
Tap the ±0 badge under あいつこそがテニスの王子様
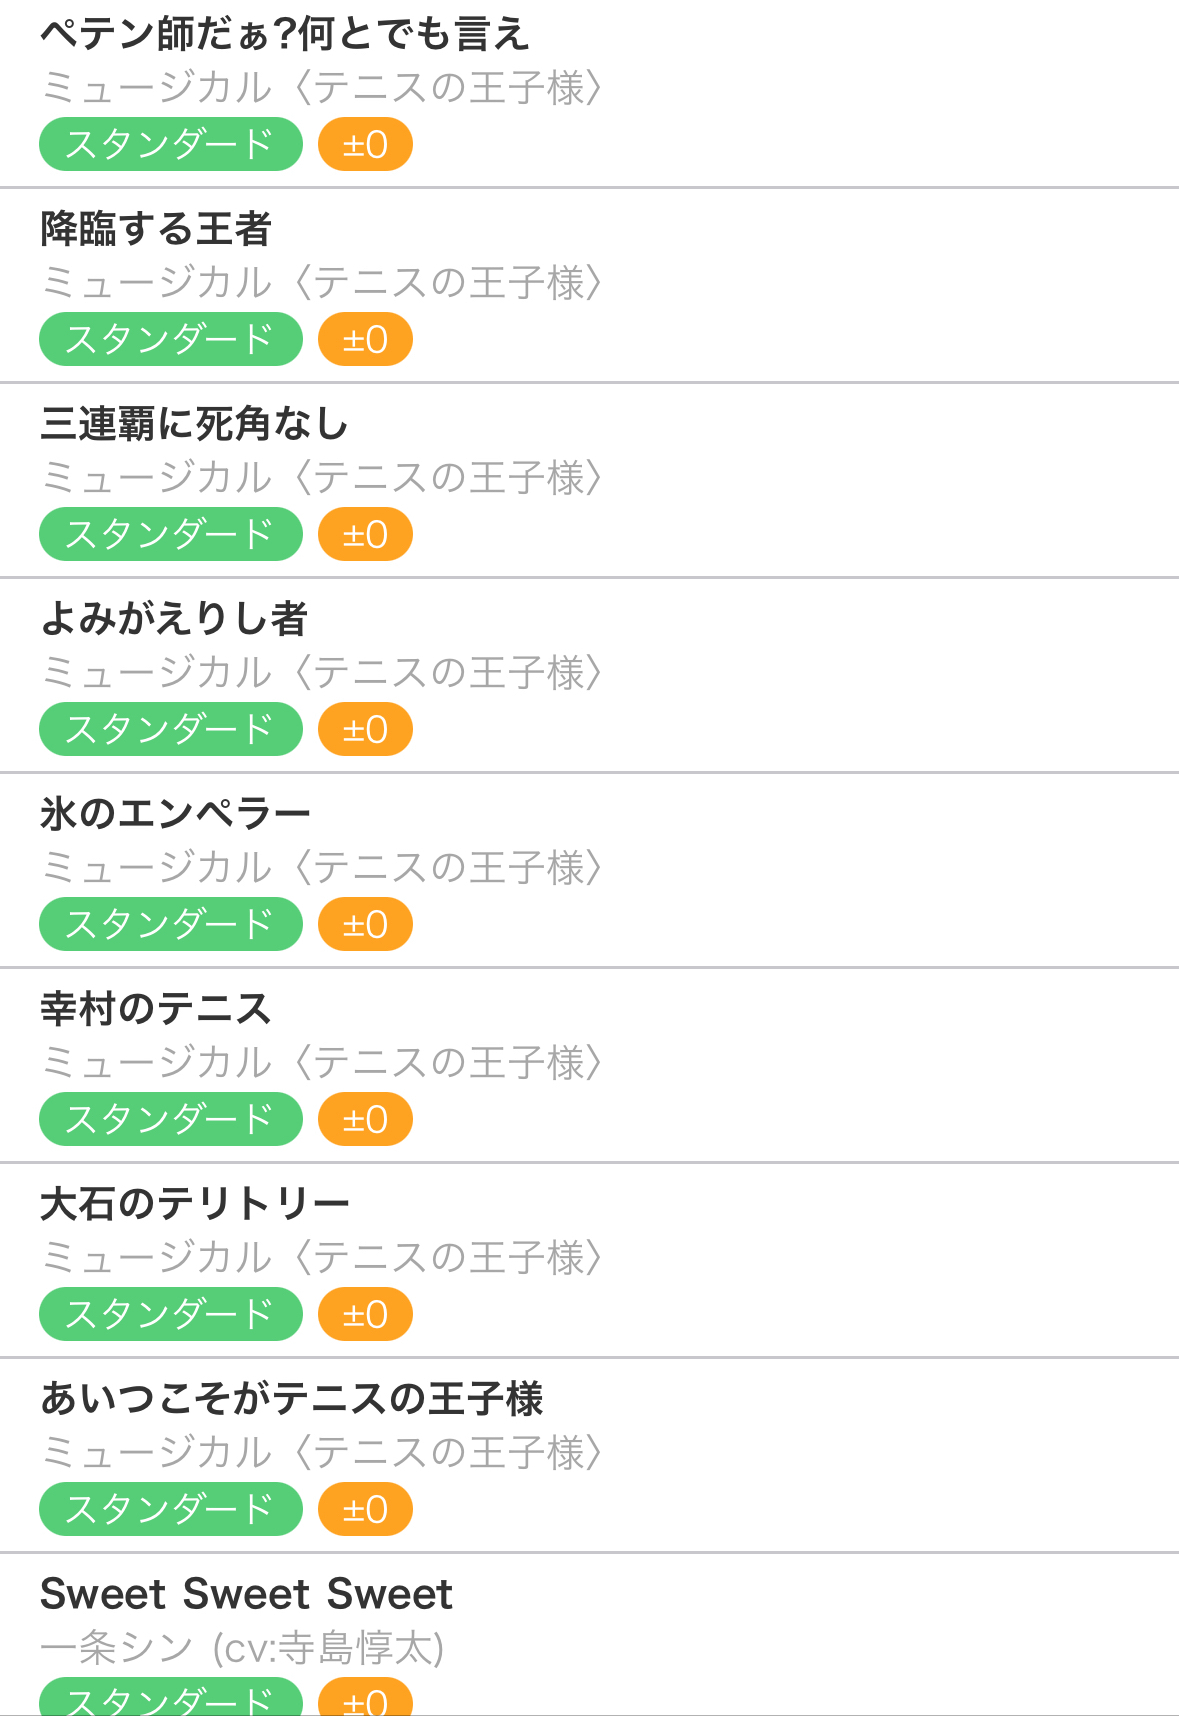point(365,1509)
